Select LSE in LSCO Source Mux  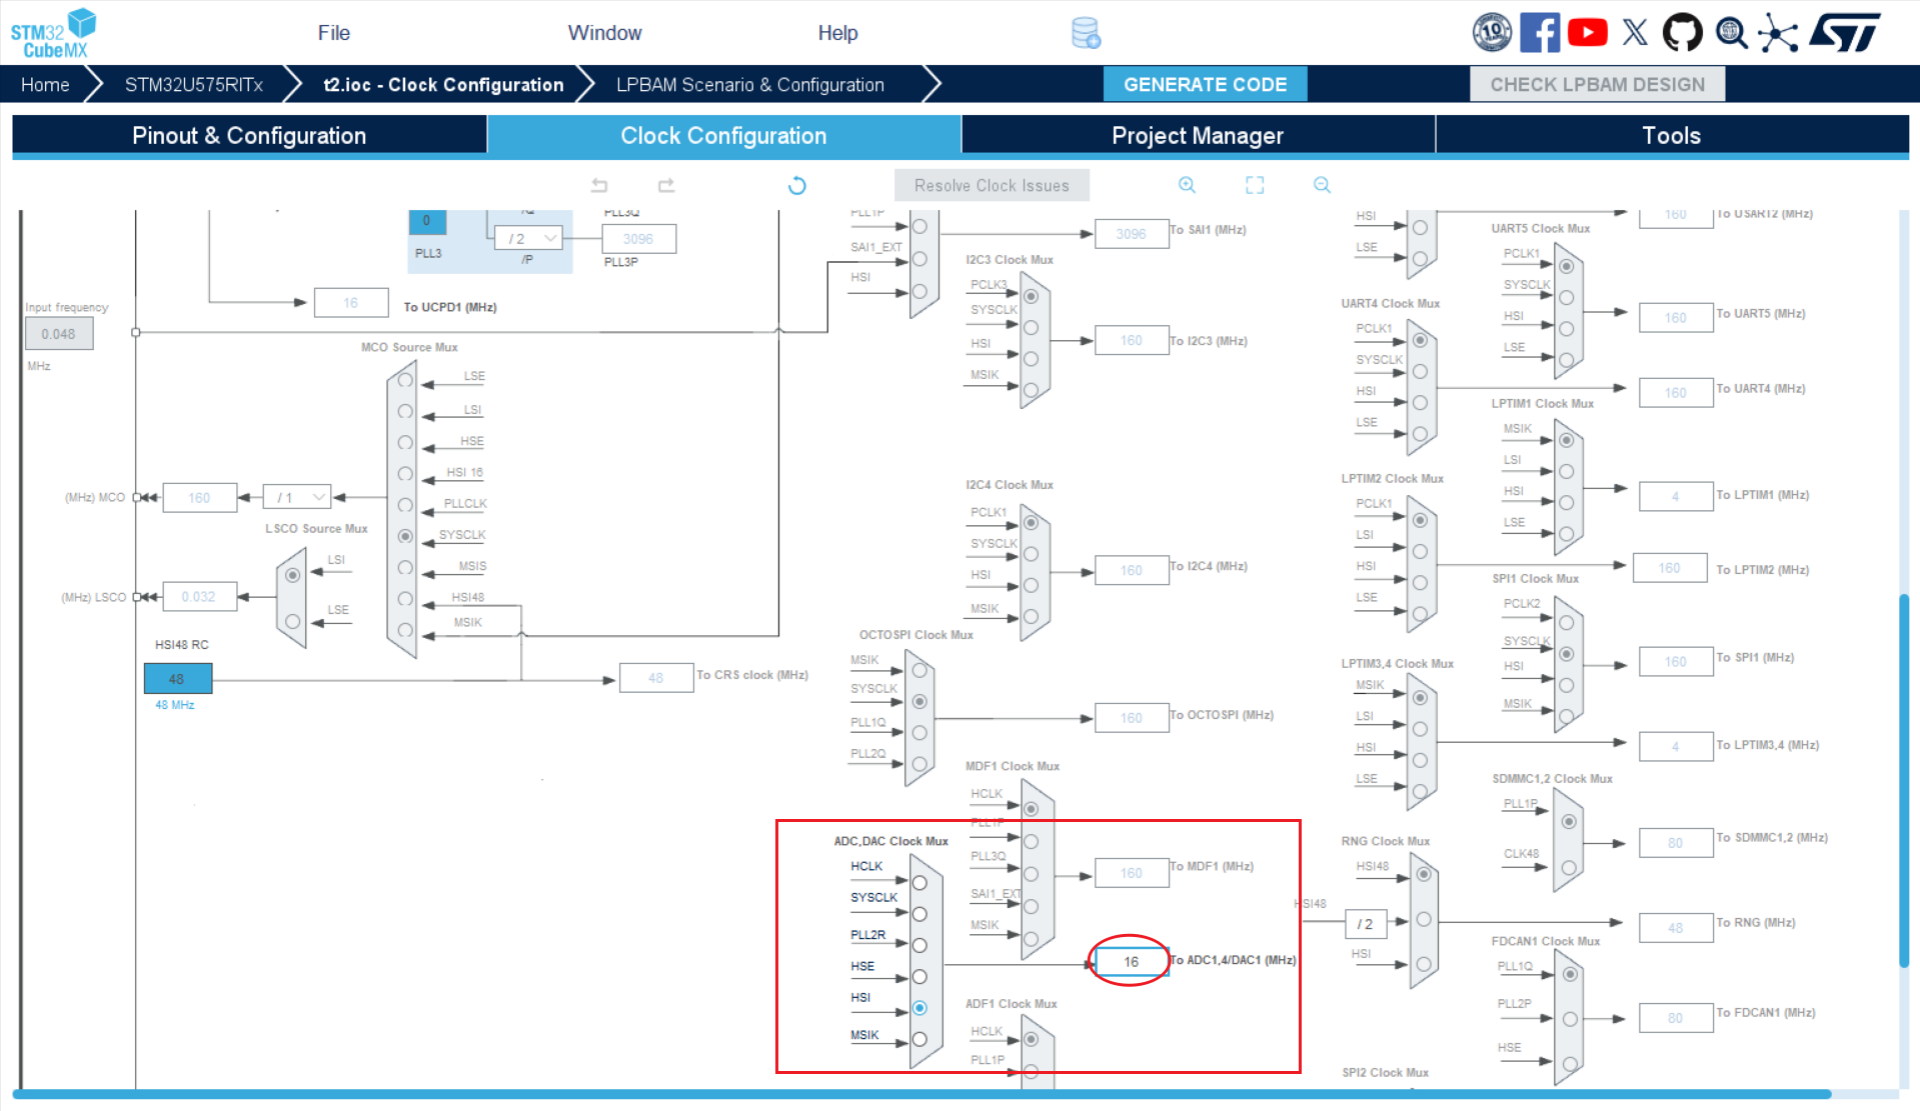click(293, 621)
